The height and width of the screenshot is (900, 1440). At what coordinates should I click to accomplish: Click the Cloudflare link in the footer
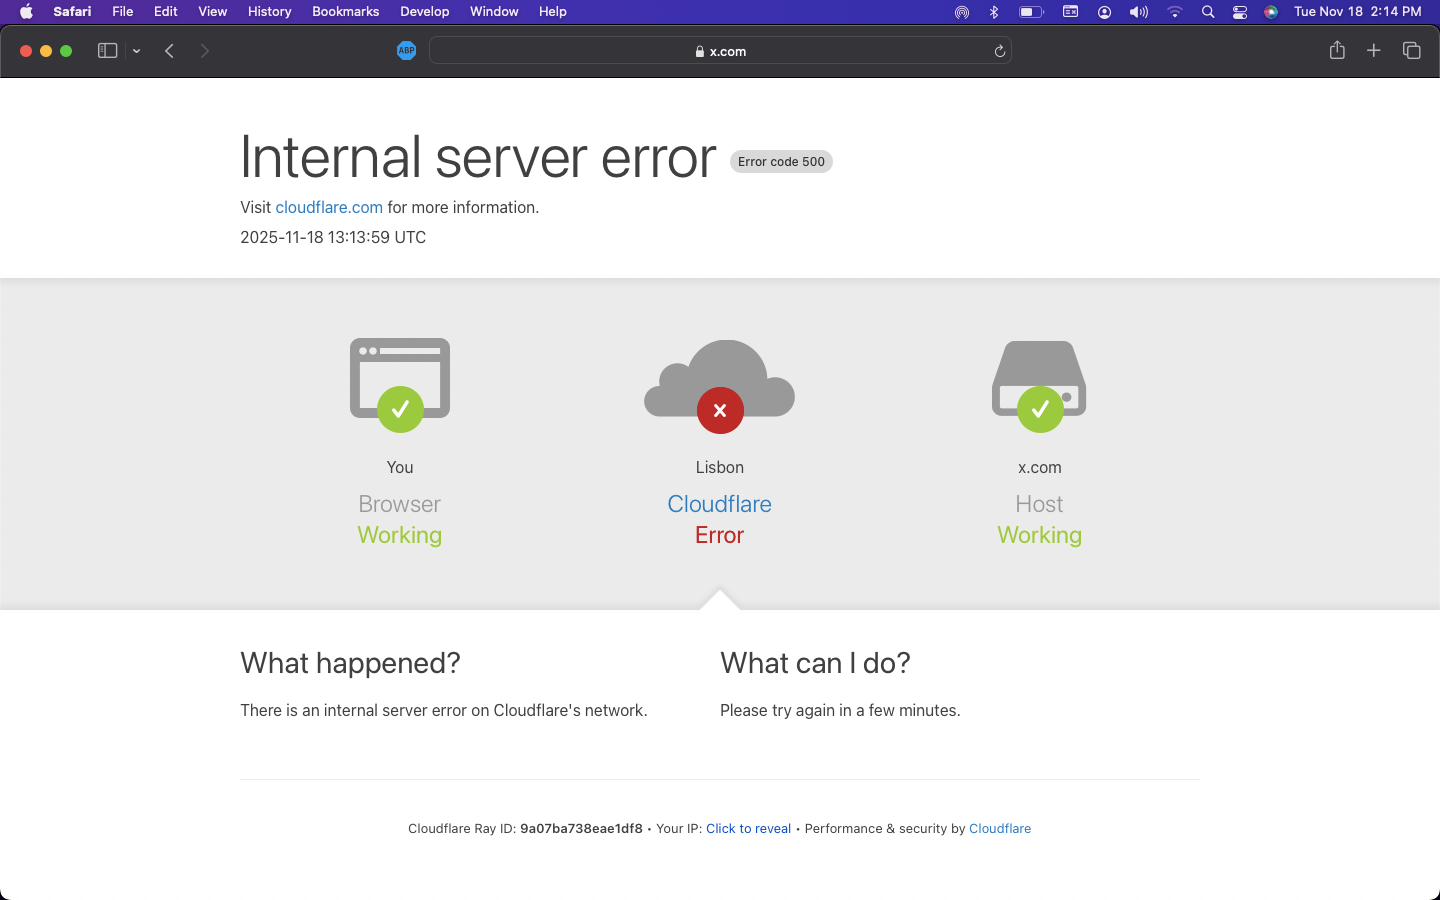(1000, 828)
